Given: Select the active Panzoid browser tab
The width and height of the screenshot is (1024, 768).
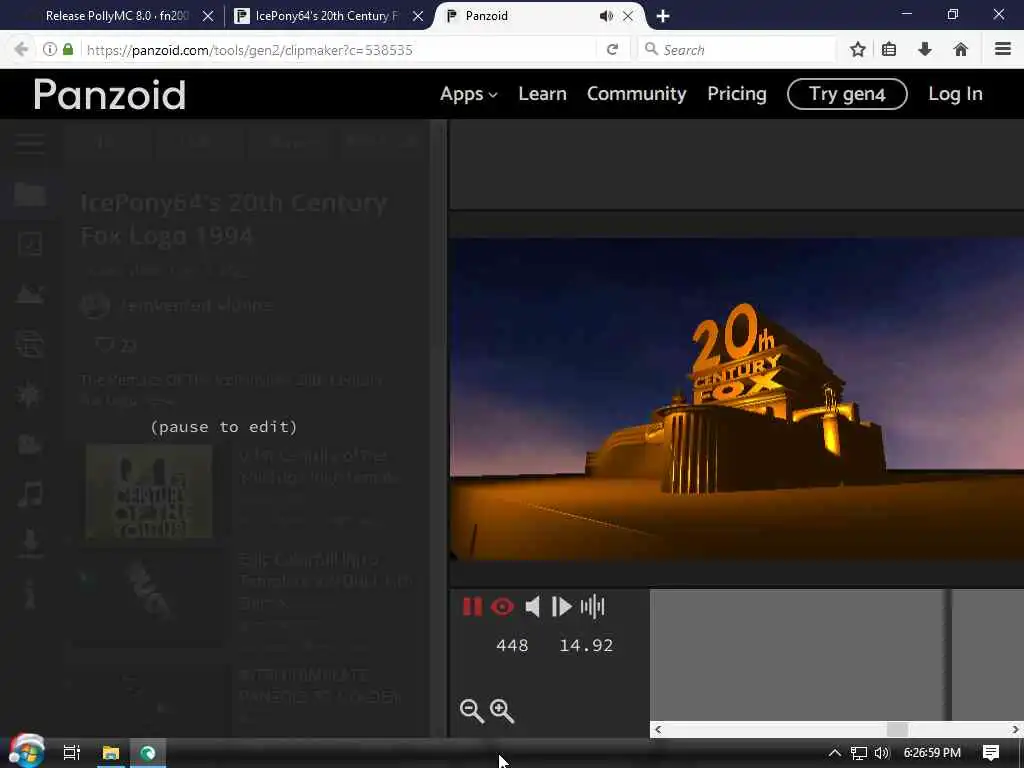Looking at the screenshot, I should click(x=522, y=16).
